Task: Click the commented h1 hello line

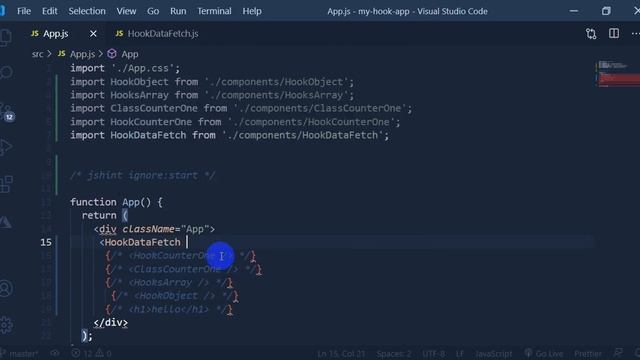Action: click(x=169, y=309)
